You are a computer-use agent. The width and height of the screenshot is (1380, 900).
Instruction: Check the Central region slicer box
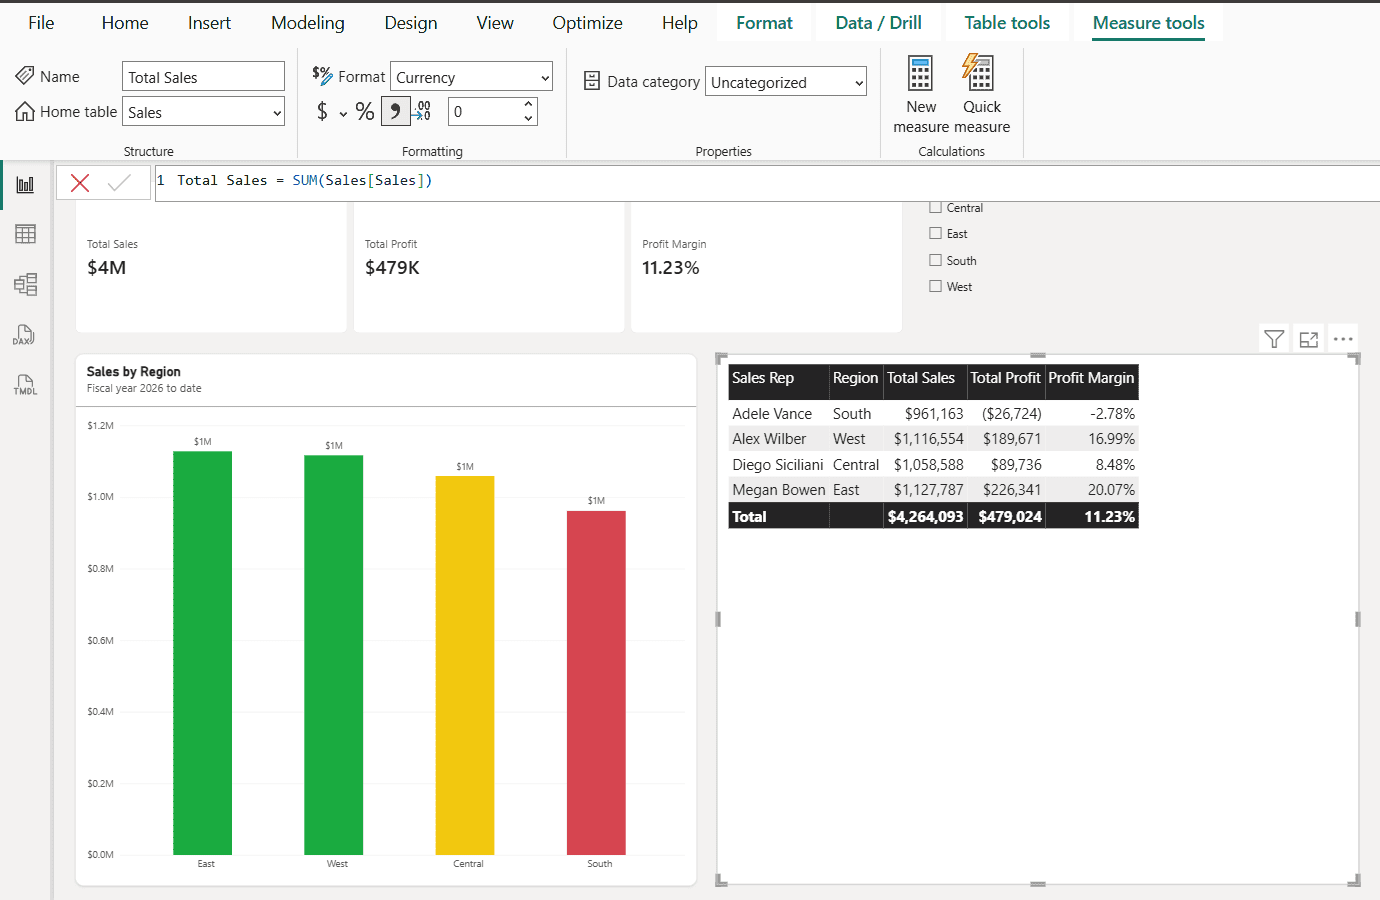[935, 207]
